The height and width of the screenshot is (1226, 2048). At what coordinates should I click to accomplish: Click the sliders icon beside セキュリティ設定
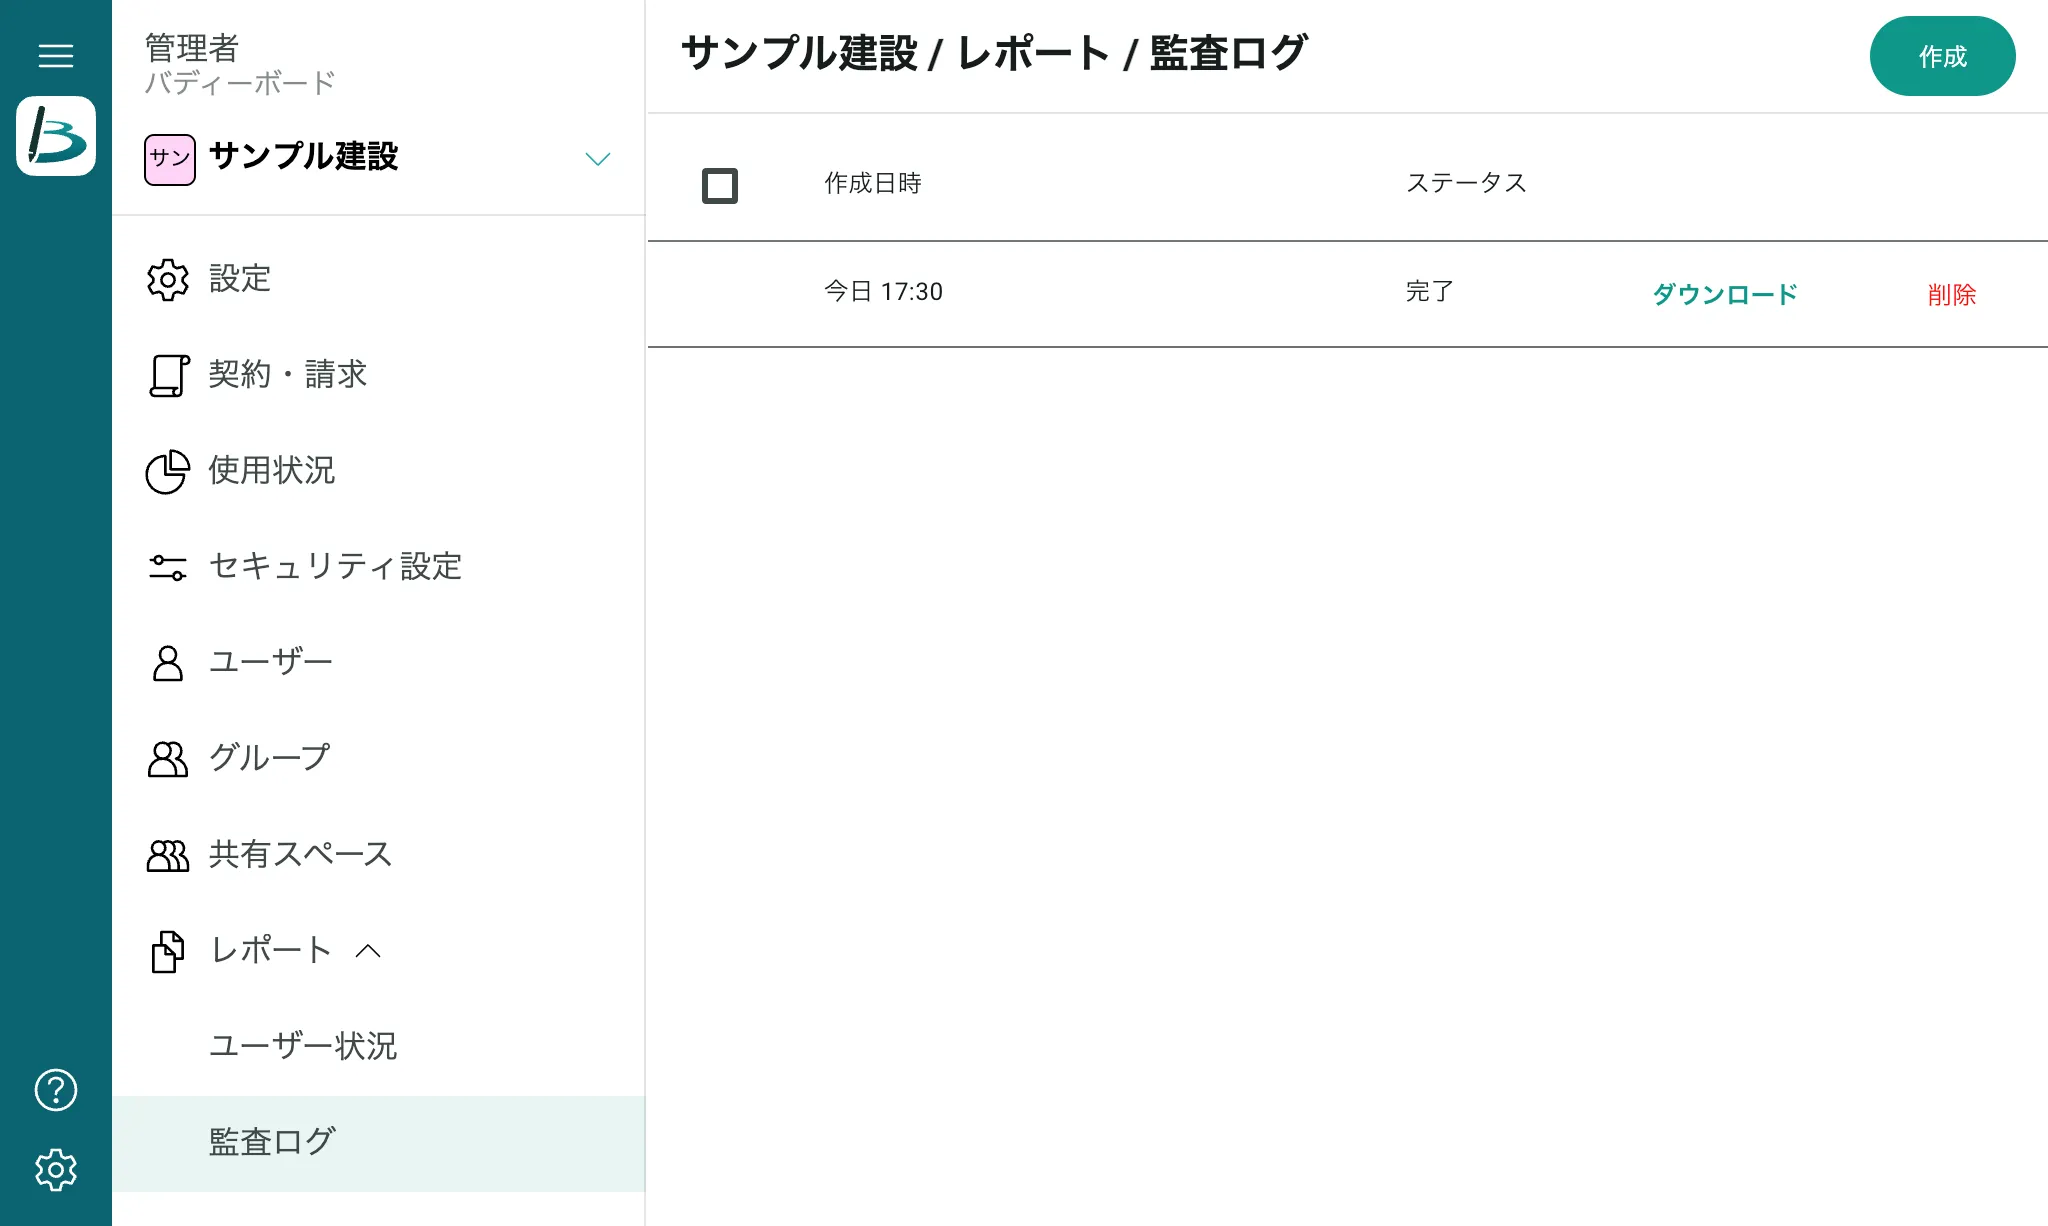pos(168,568)
